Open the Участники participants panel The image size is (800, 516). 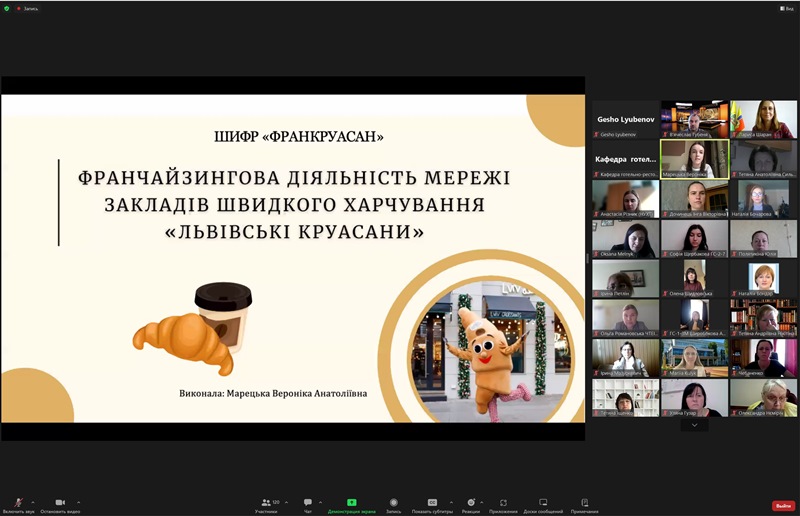[x=266, y=503]
